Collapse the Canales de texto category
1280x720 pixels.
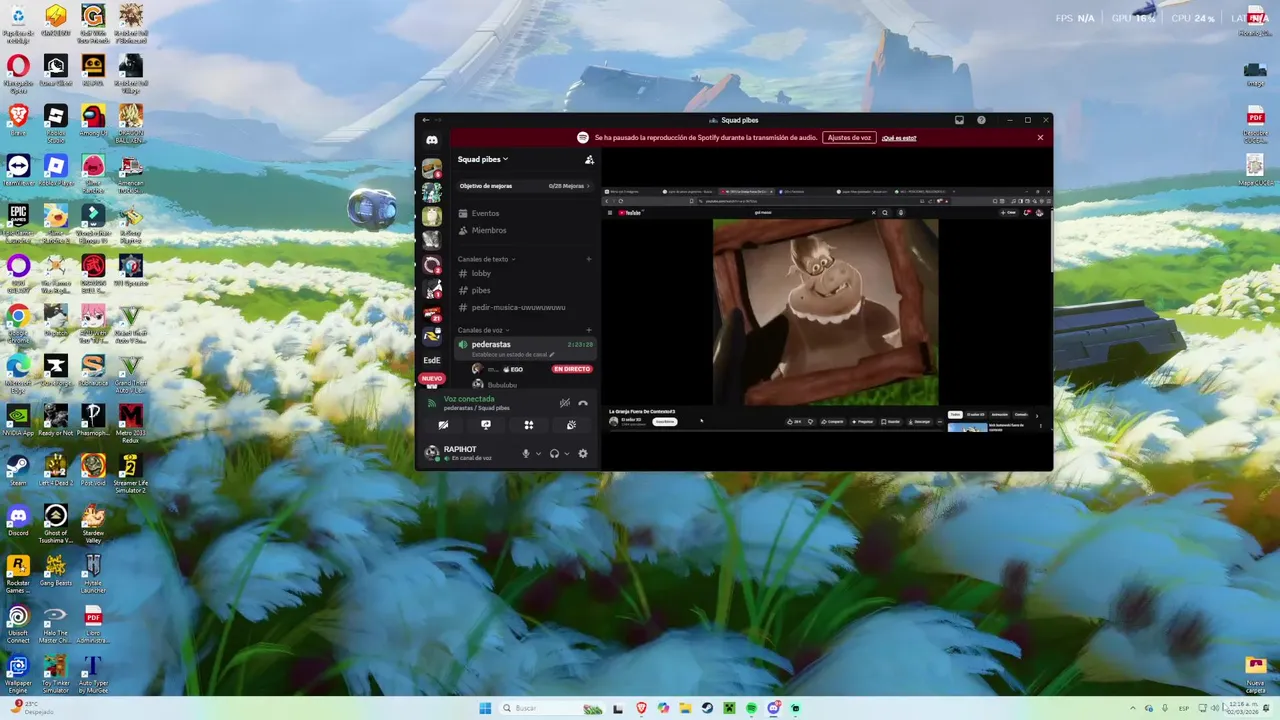[x=485, y=259]
